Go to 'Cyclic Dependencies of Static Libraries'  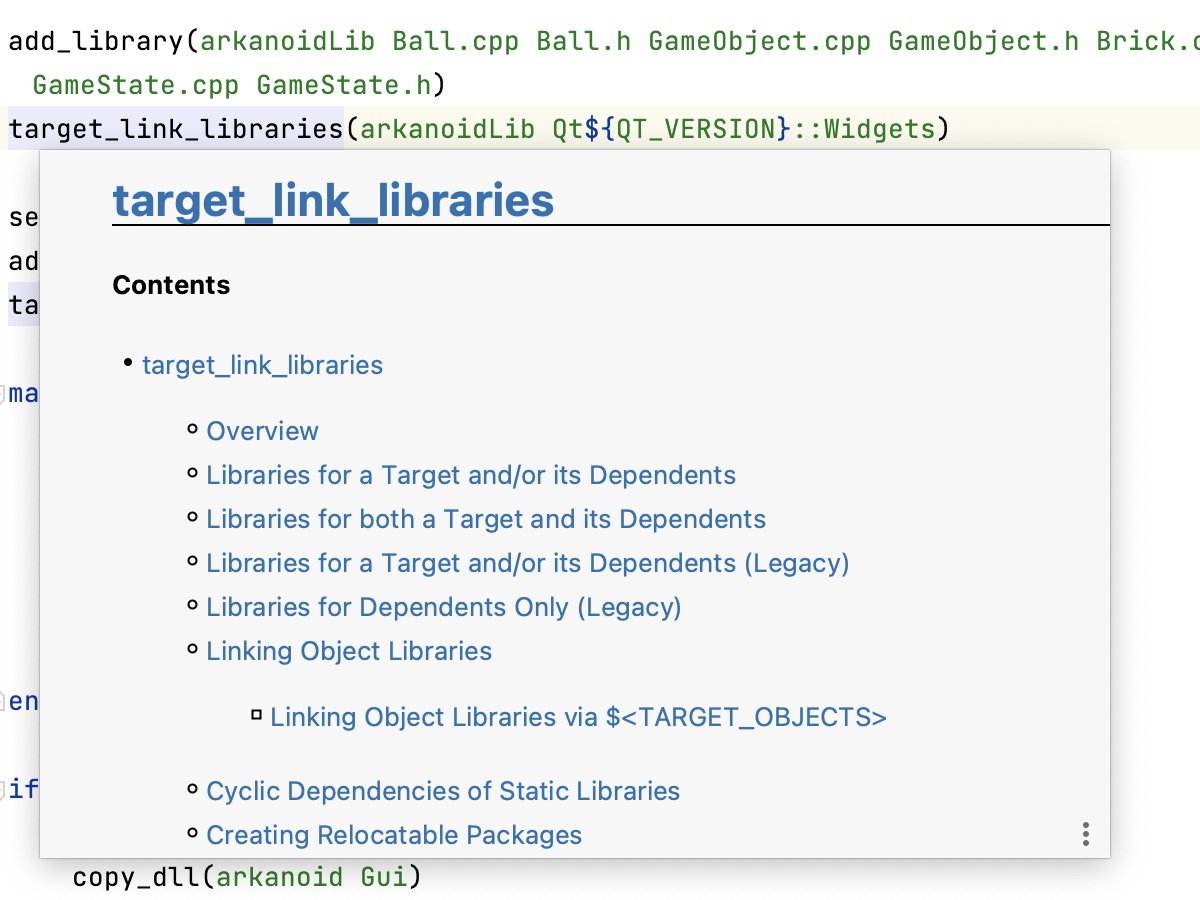coord(443,791)
